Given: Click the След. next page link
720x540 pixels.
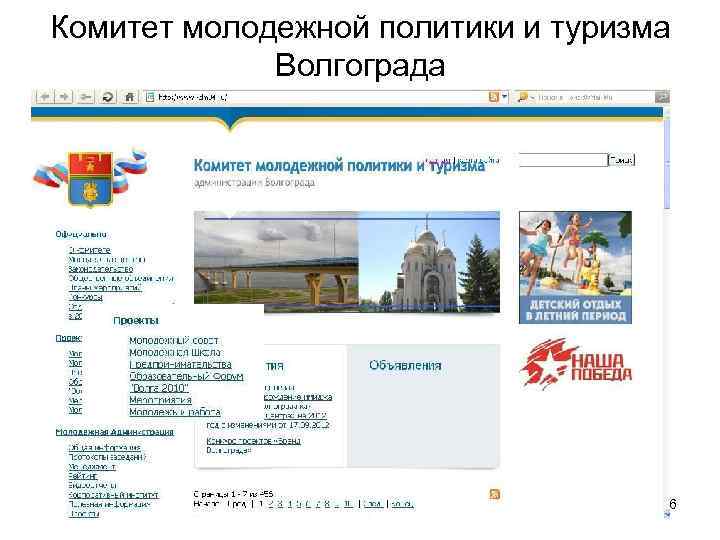Looking at the screenshot, I should [373, 504].
